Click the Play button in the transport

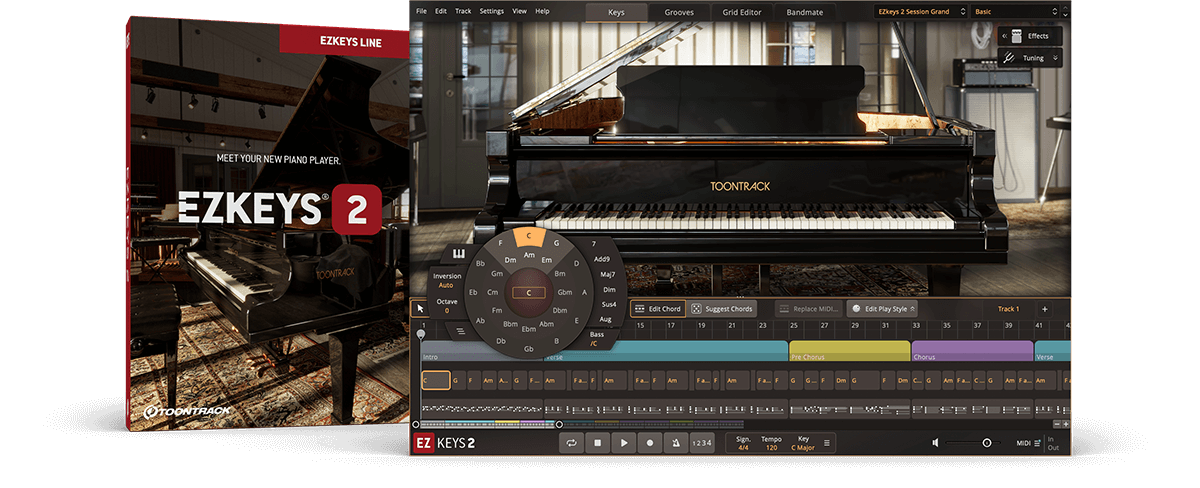tap(624, 442)
